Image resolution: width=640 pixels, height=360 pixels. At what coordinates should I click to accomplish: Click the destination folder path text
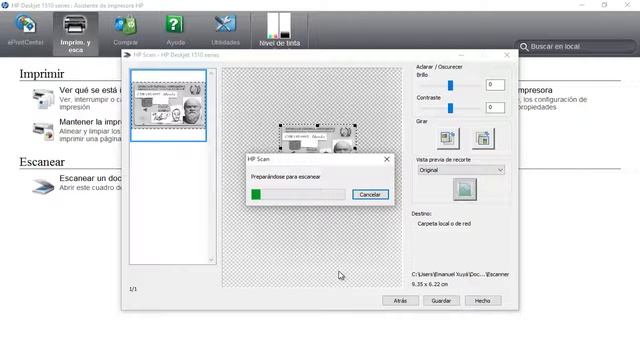point(460,274)
